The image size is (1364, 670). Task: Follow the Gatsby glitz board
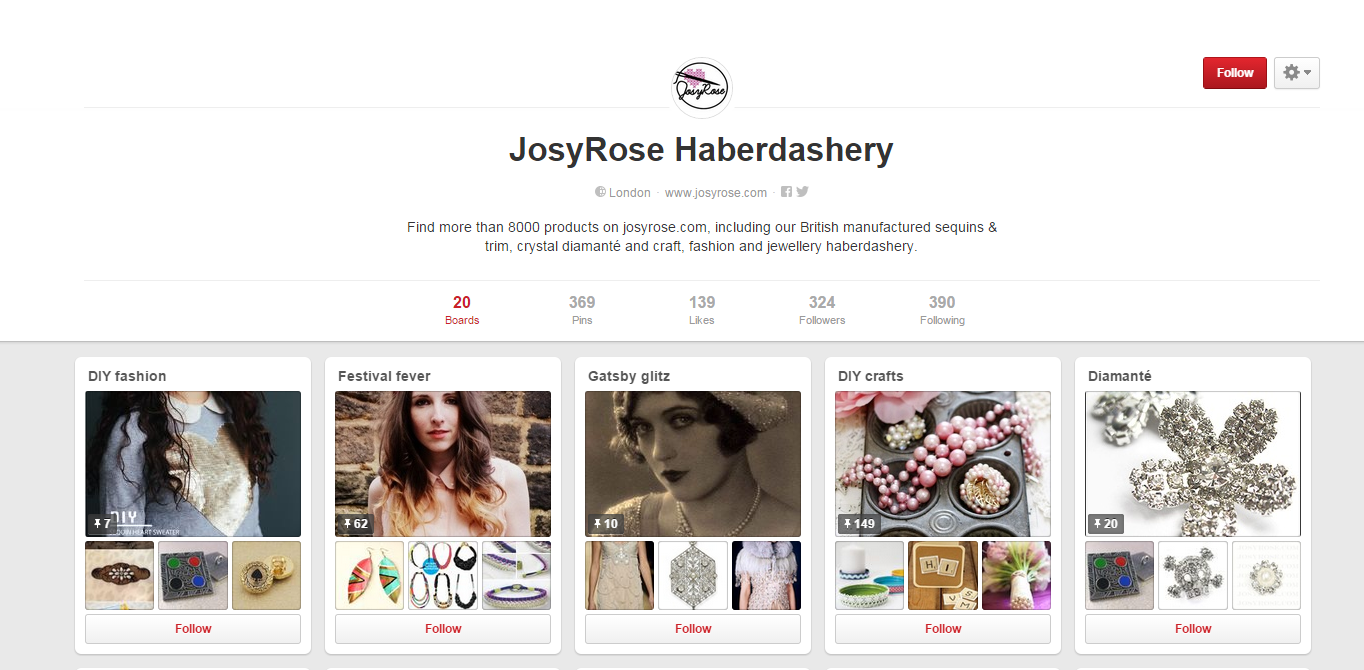pos(693,629)
